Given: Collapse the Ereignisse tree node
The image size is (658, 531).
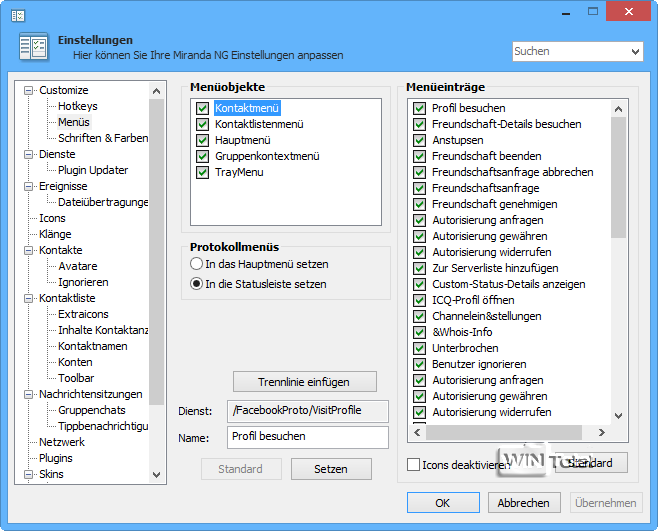Looking at the screenshot, I should coord(29,186).
